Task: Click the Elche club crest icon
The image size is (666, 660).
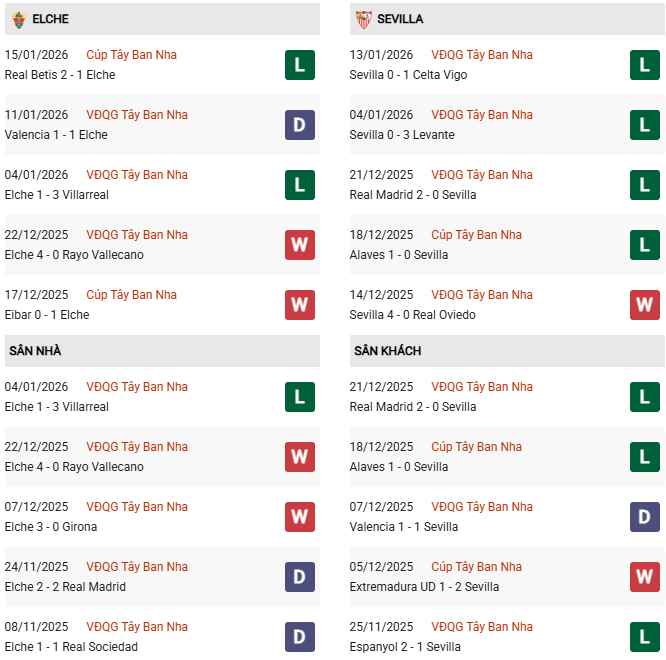Action: [19, 19]
